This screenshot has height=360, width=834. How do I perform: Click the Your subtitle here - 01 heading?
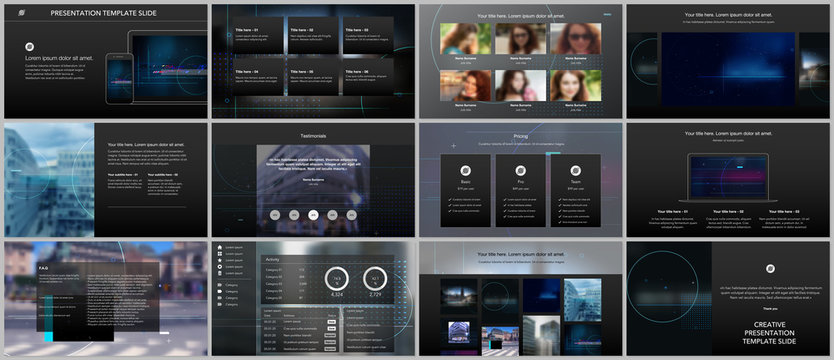click(x=122, y=174)
